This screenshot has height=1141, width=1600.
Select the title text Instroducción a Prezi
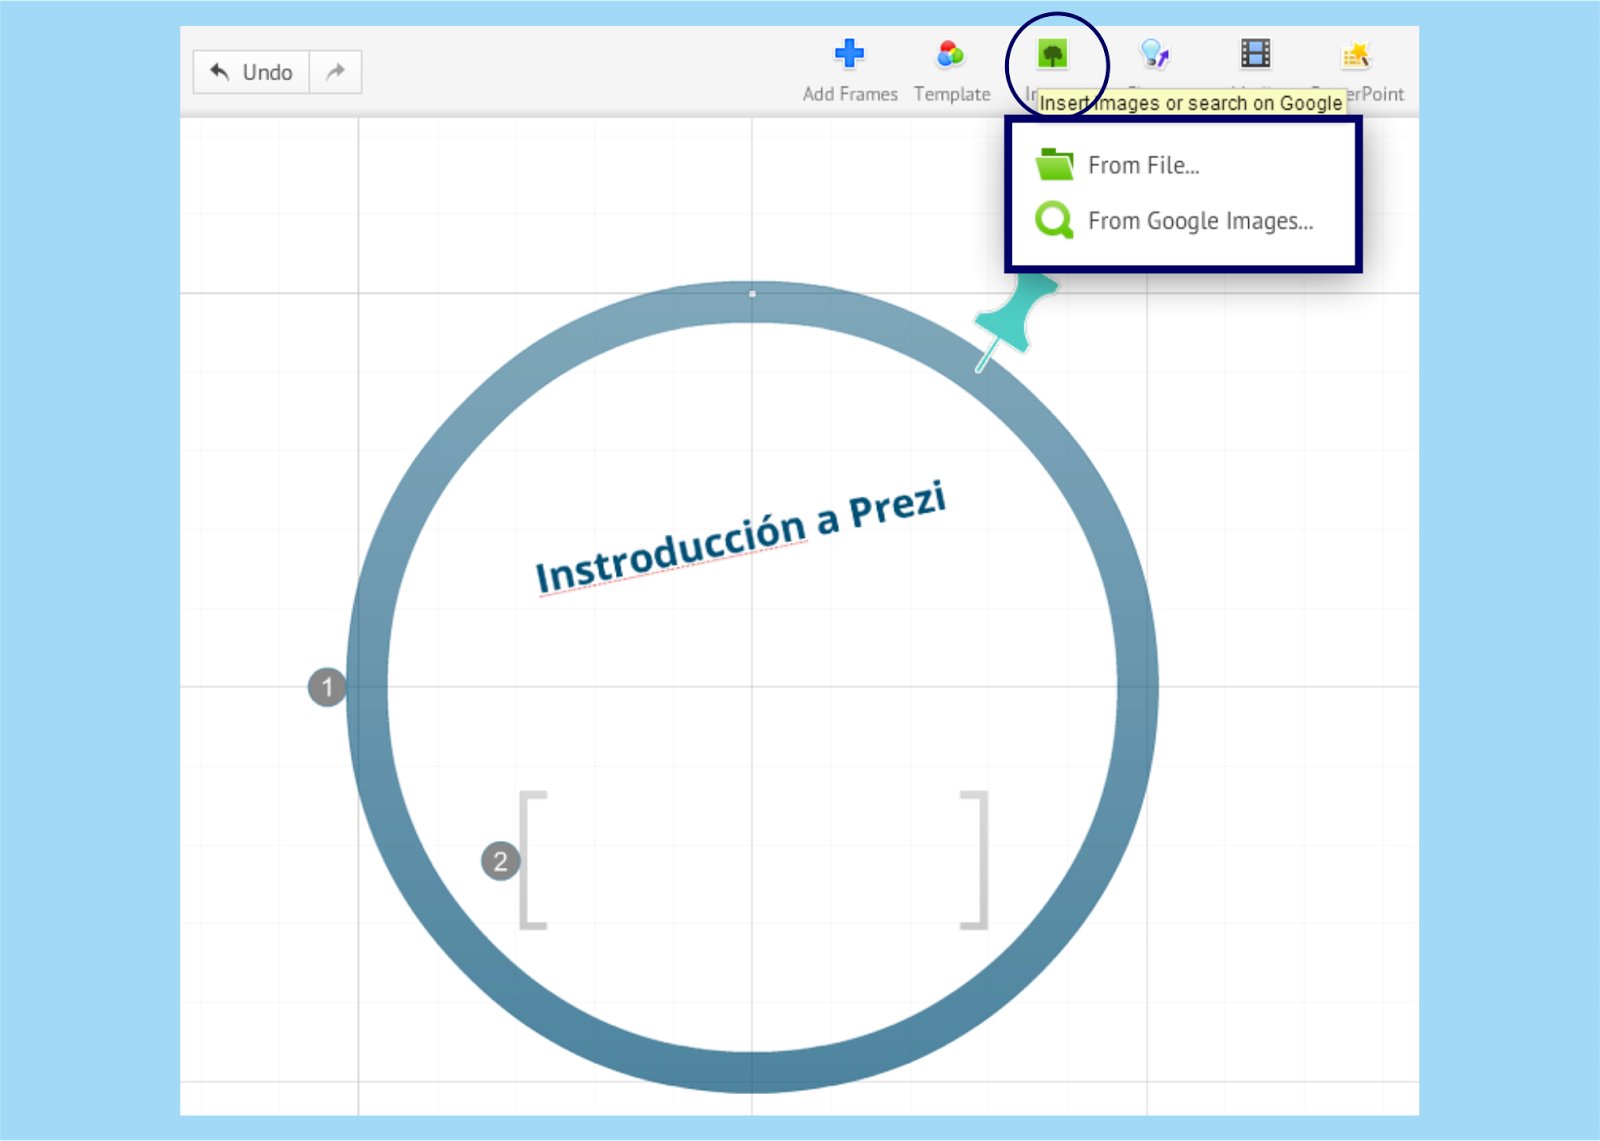(741, 537)
